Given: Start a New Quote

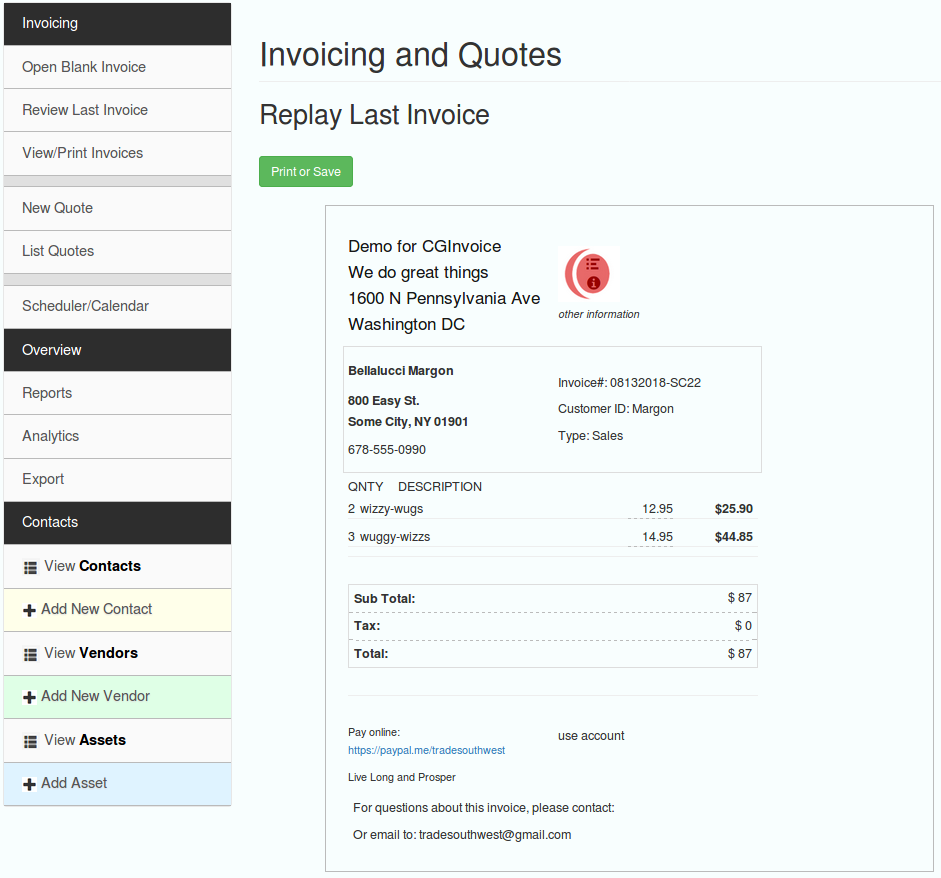Looking at the screenshot, I should click(x=57, y=208).
